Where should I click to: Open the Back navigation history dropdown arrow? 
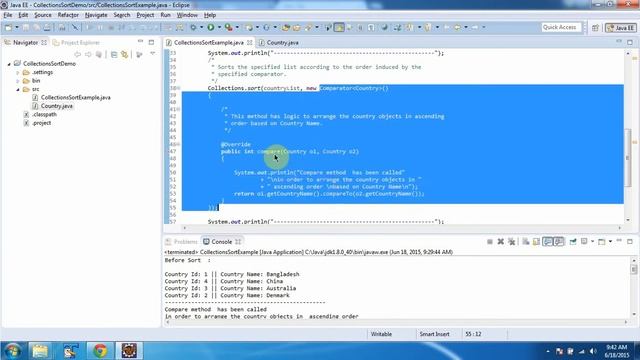click(x=466, y=27)
